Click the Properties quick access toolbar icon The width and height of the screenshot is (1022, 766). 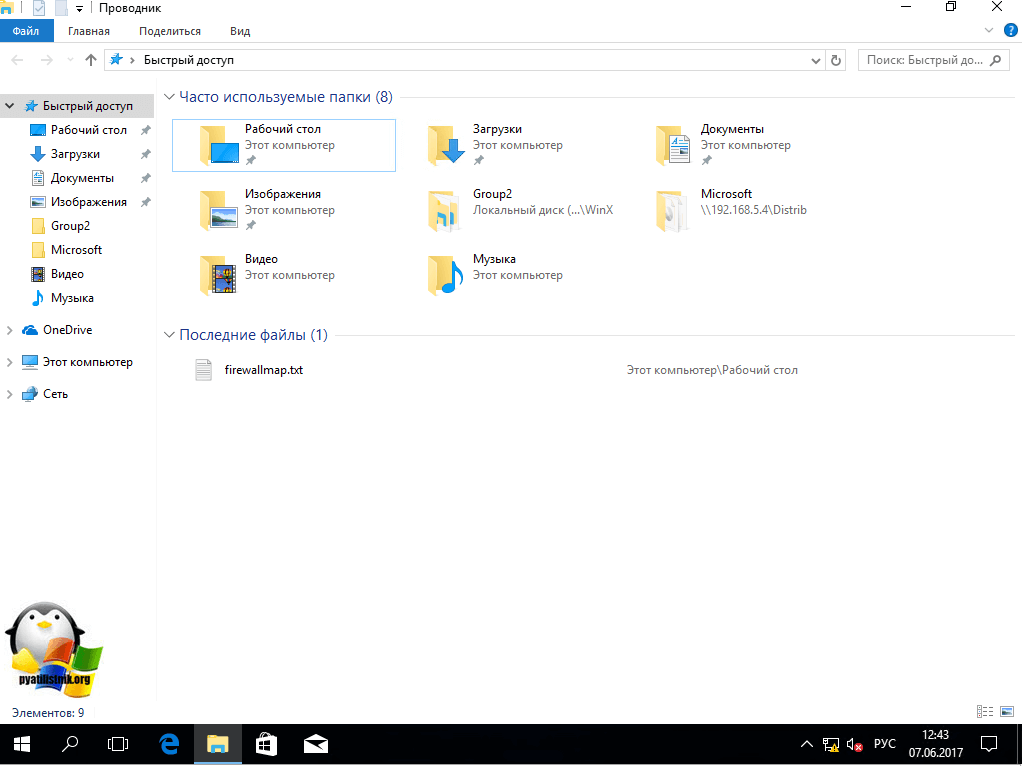pyautogui.click(x=38, y=8)
